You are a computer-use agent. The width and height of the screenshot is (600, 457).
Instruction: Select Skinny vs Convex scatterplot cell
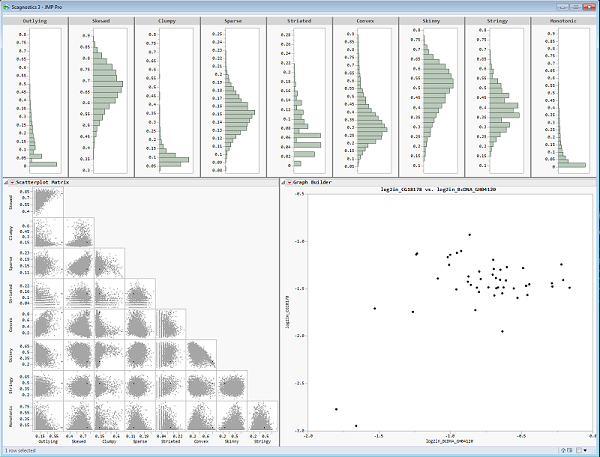pos(201,355)
